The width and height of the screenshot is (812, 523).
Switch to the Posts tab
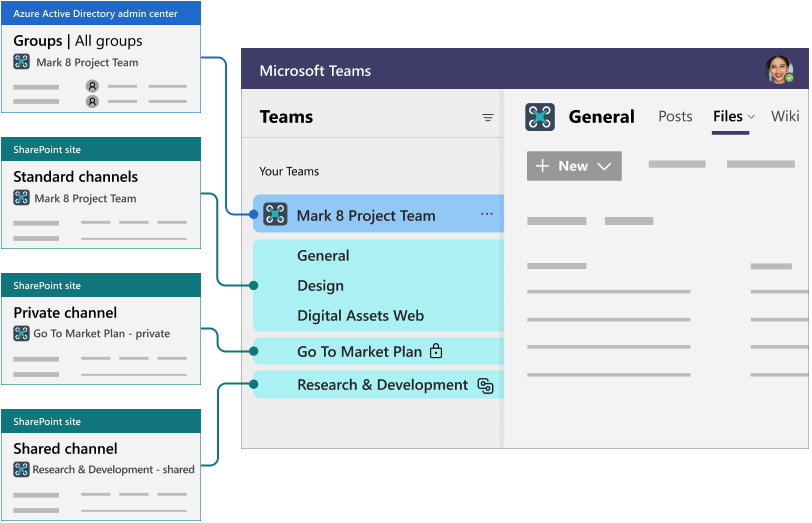click(x=675, y=117)
